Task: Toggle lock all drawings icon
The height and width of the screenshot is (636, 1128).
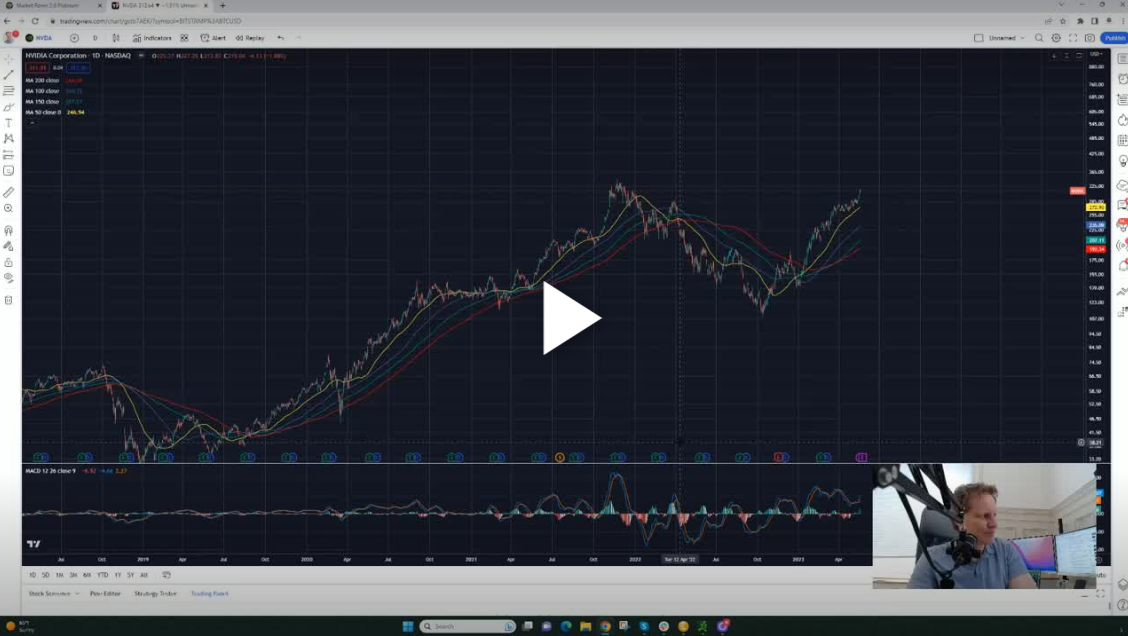Action: 9,263
